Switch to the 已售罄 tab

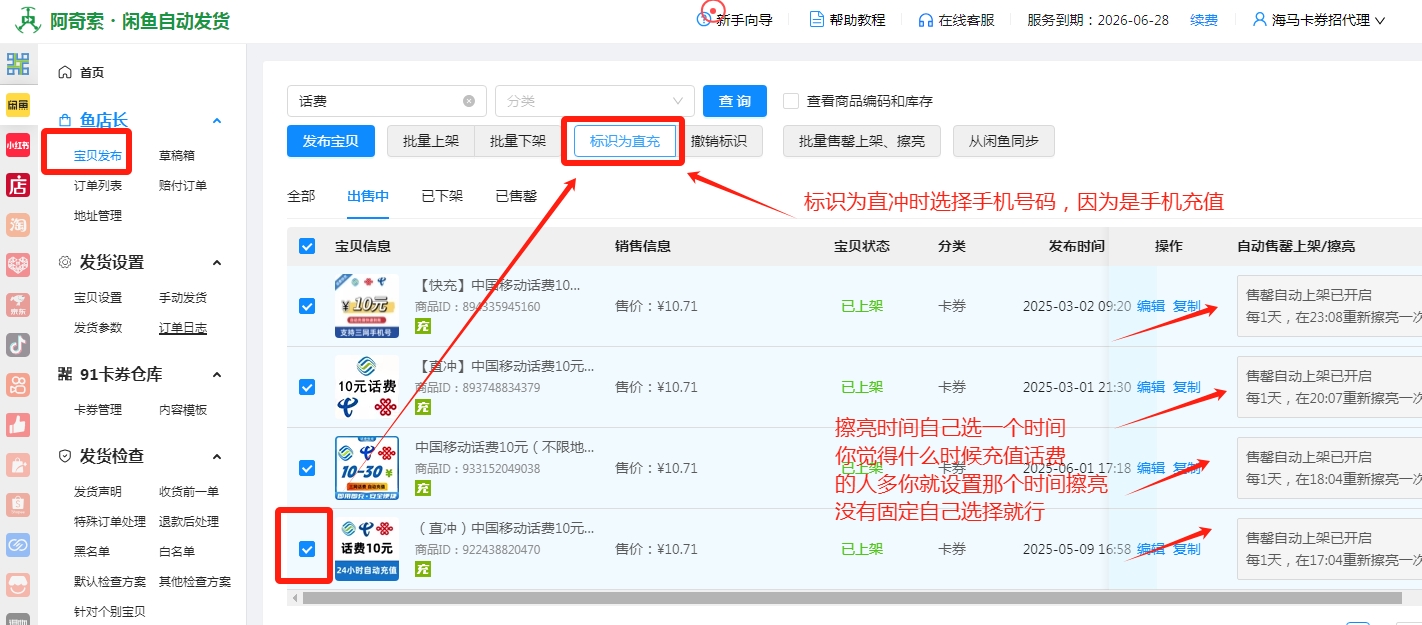coord(516,196)
